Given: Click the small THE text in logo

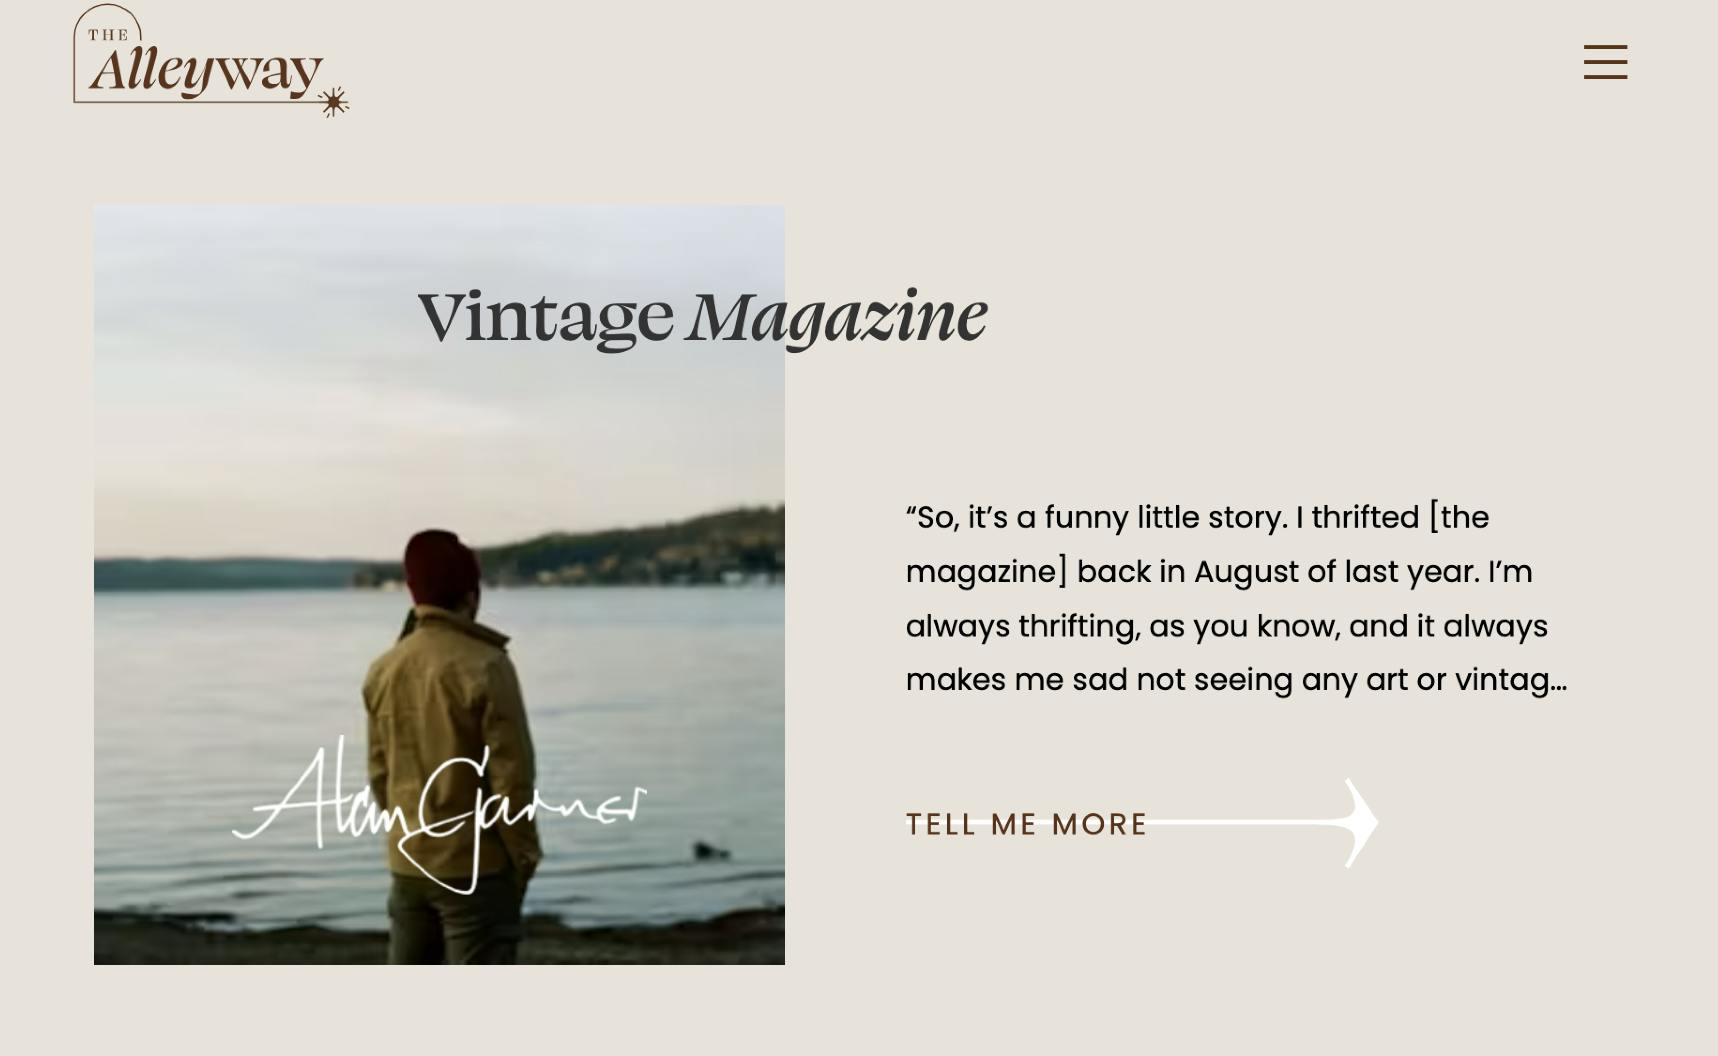Looking at the screenshot, I should [108, 35].
